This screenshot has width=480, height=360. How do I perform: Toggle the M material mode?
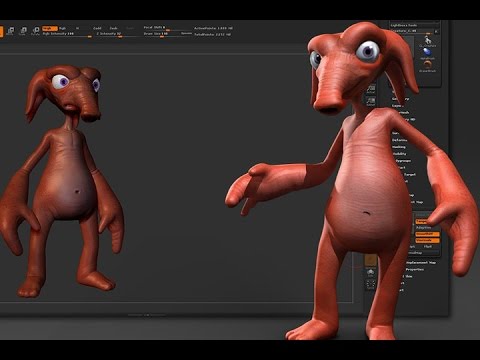77,28
